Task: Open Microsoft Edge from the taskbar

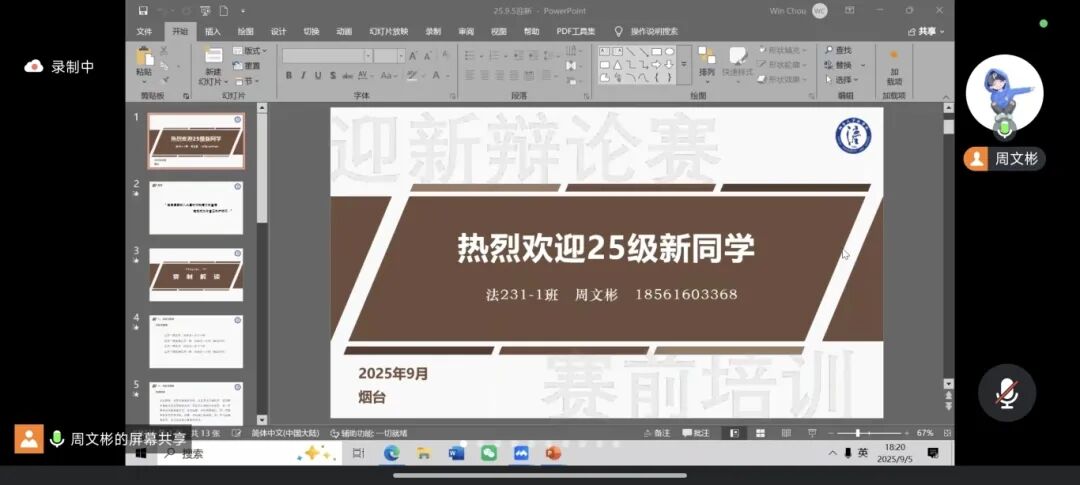Action: (391, 453)
